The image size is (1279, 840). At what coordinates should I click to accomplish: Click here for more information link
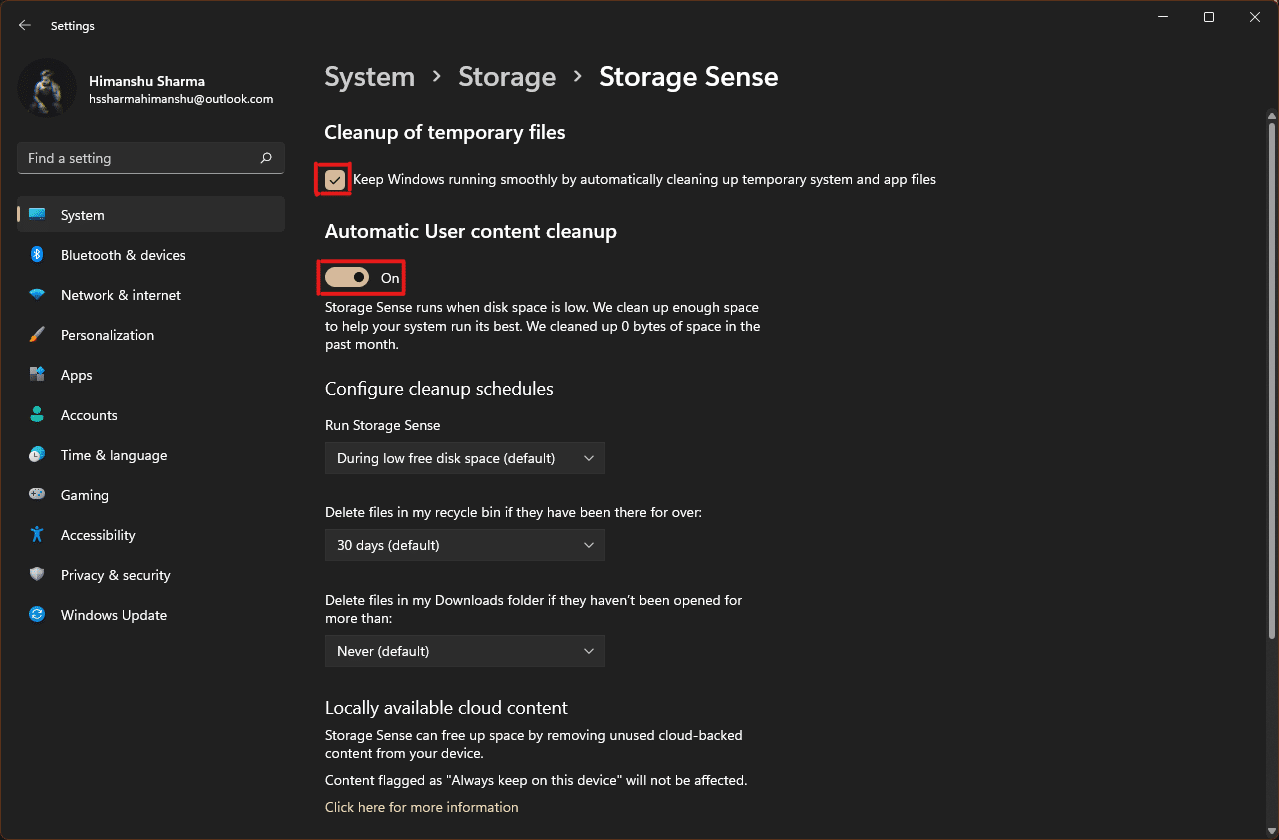click(422, 807)
